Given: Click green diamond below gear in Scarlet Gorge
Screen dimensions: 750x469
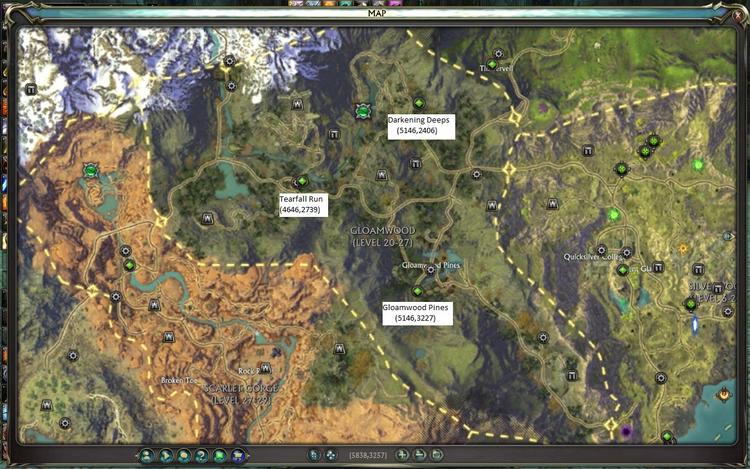Looking at the screenshot, I should point(129,265).
